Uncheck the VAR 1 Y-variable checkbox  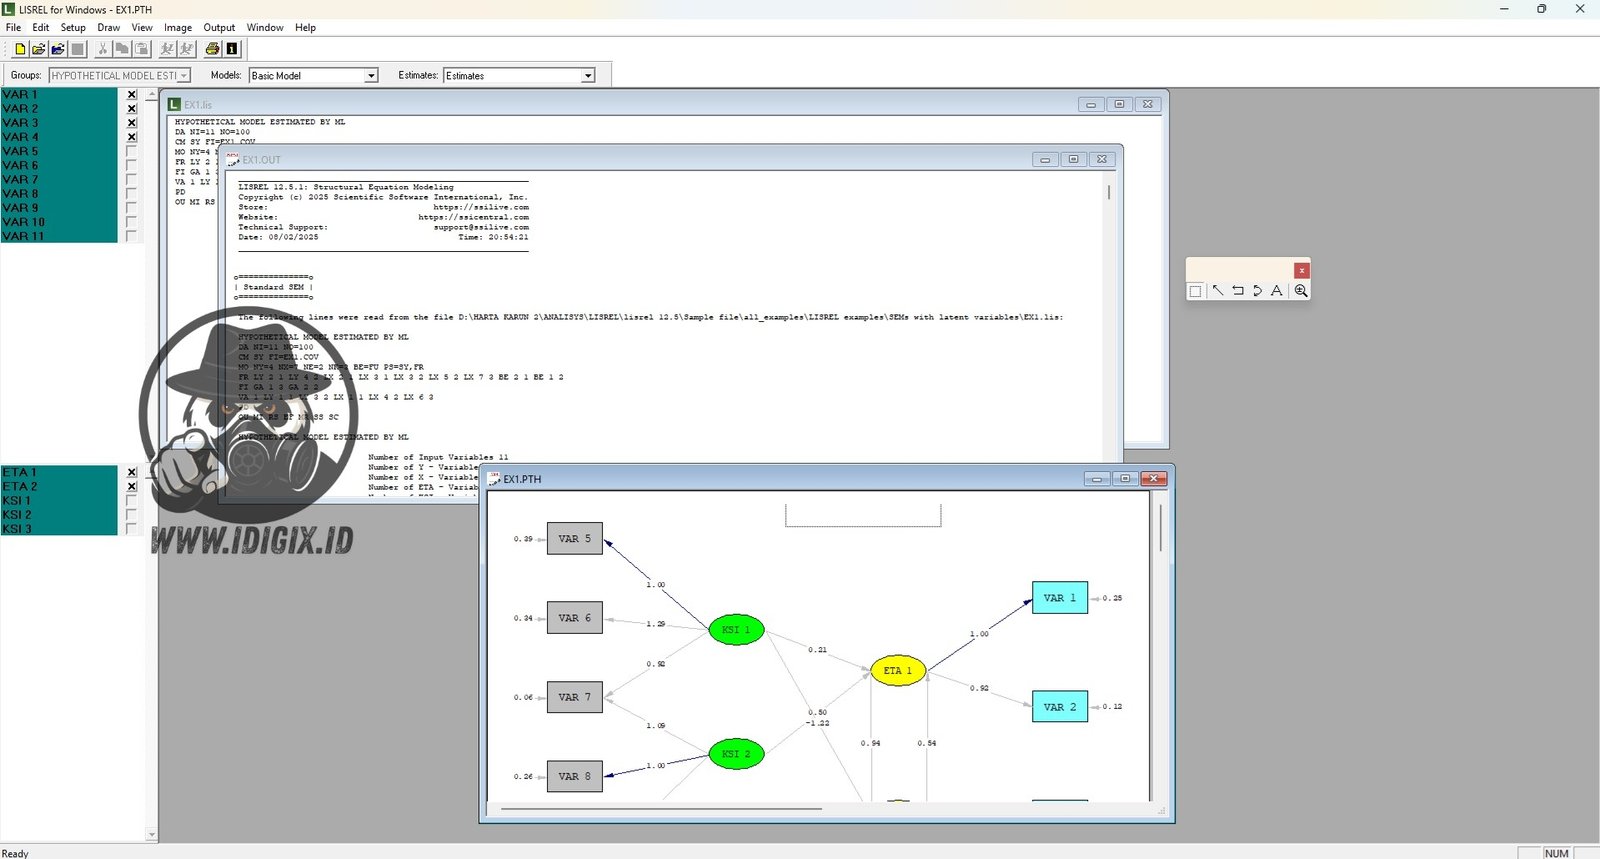click(131, 95)
